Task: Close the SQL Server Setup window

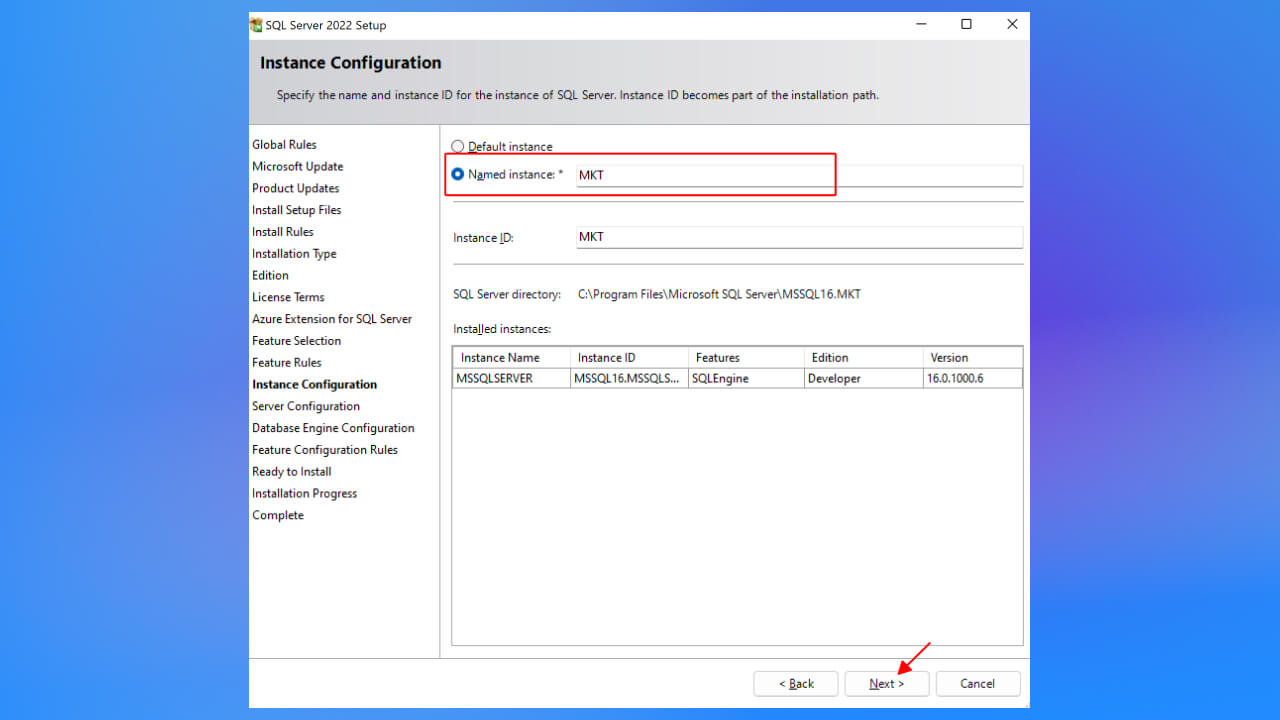Action: pos(1012,25)
